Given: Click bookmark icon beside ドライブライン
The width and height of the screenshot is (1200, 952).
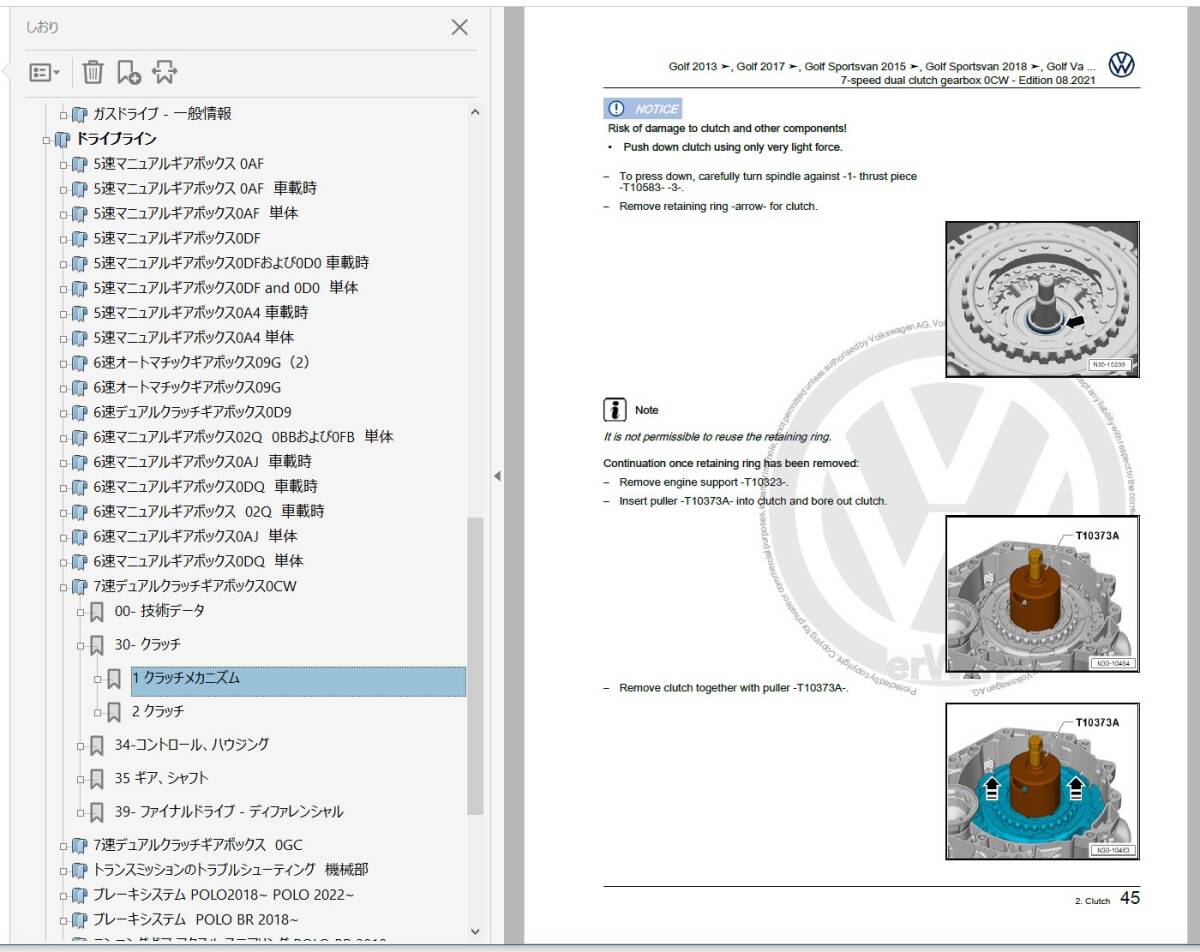Looking at the screenshot, I should tap(62, 140).
